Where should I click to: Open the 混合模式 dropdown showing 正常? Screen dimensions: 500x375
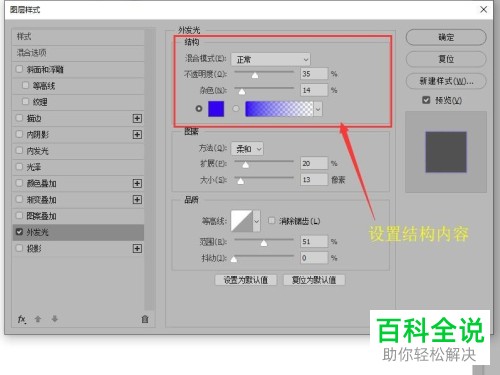(x=271, y=60)
